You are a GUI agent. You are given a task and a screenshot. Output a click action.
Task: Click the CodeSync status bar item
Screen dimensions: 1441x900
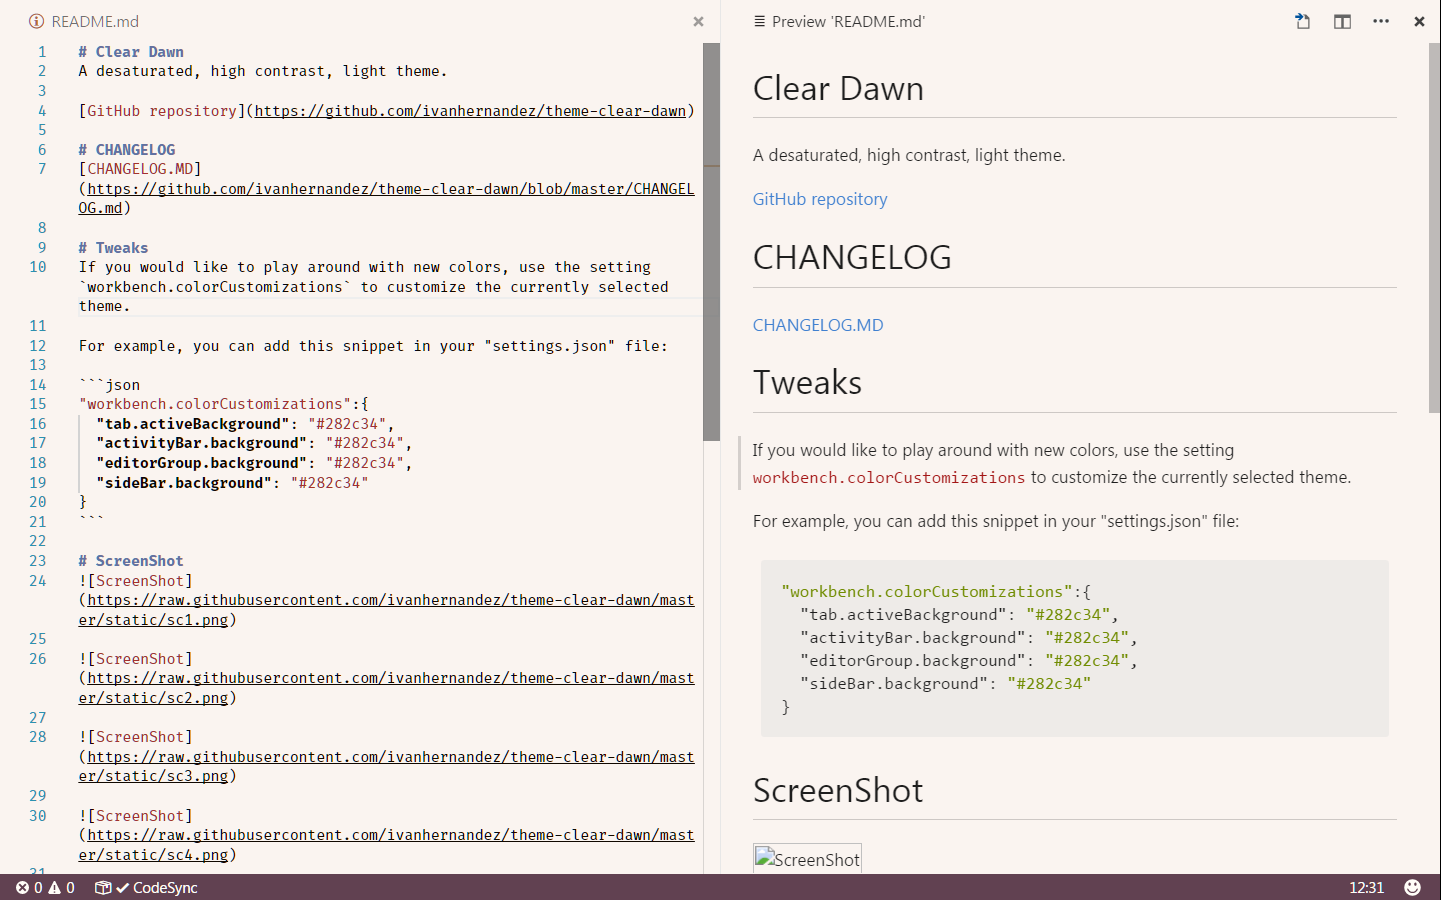(146, 888)
